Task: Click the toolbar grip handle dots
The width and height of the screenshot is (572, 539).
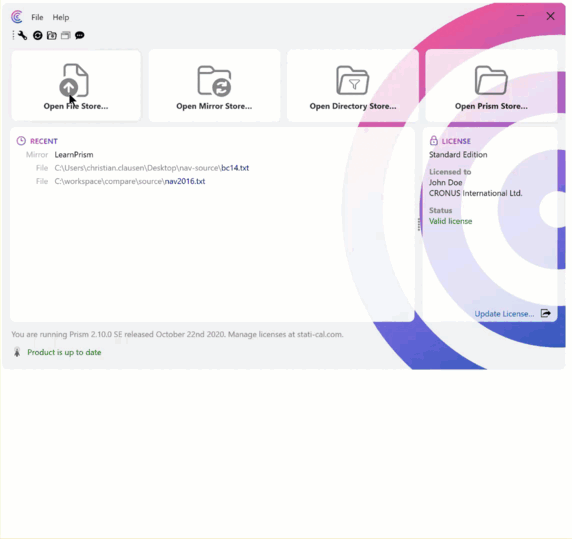Action: coord(13,35)
